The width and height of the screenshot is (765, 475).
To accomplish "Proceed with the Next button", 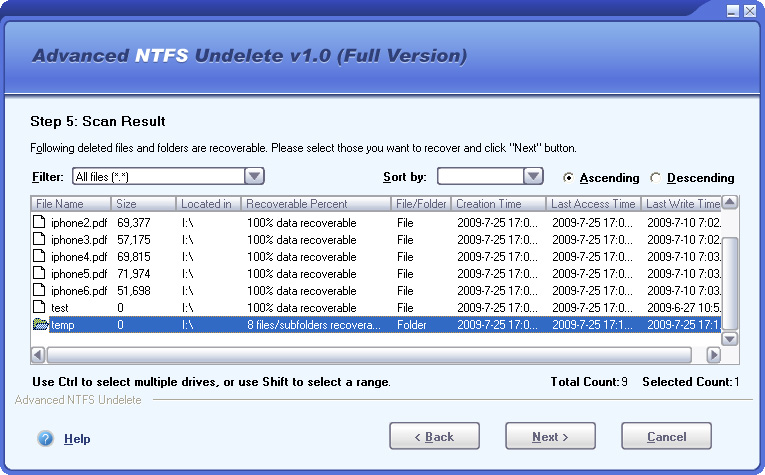I will pyautogui.click(x=550, y=436).
